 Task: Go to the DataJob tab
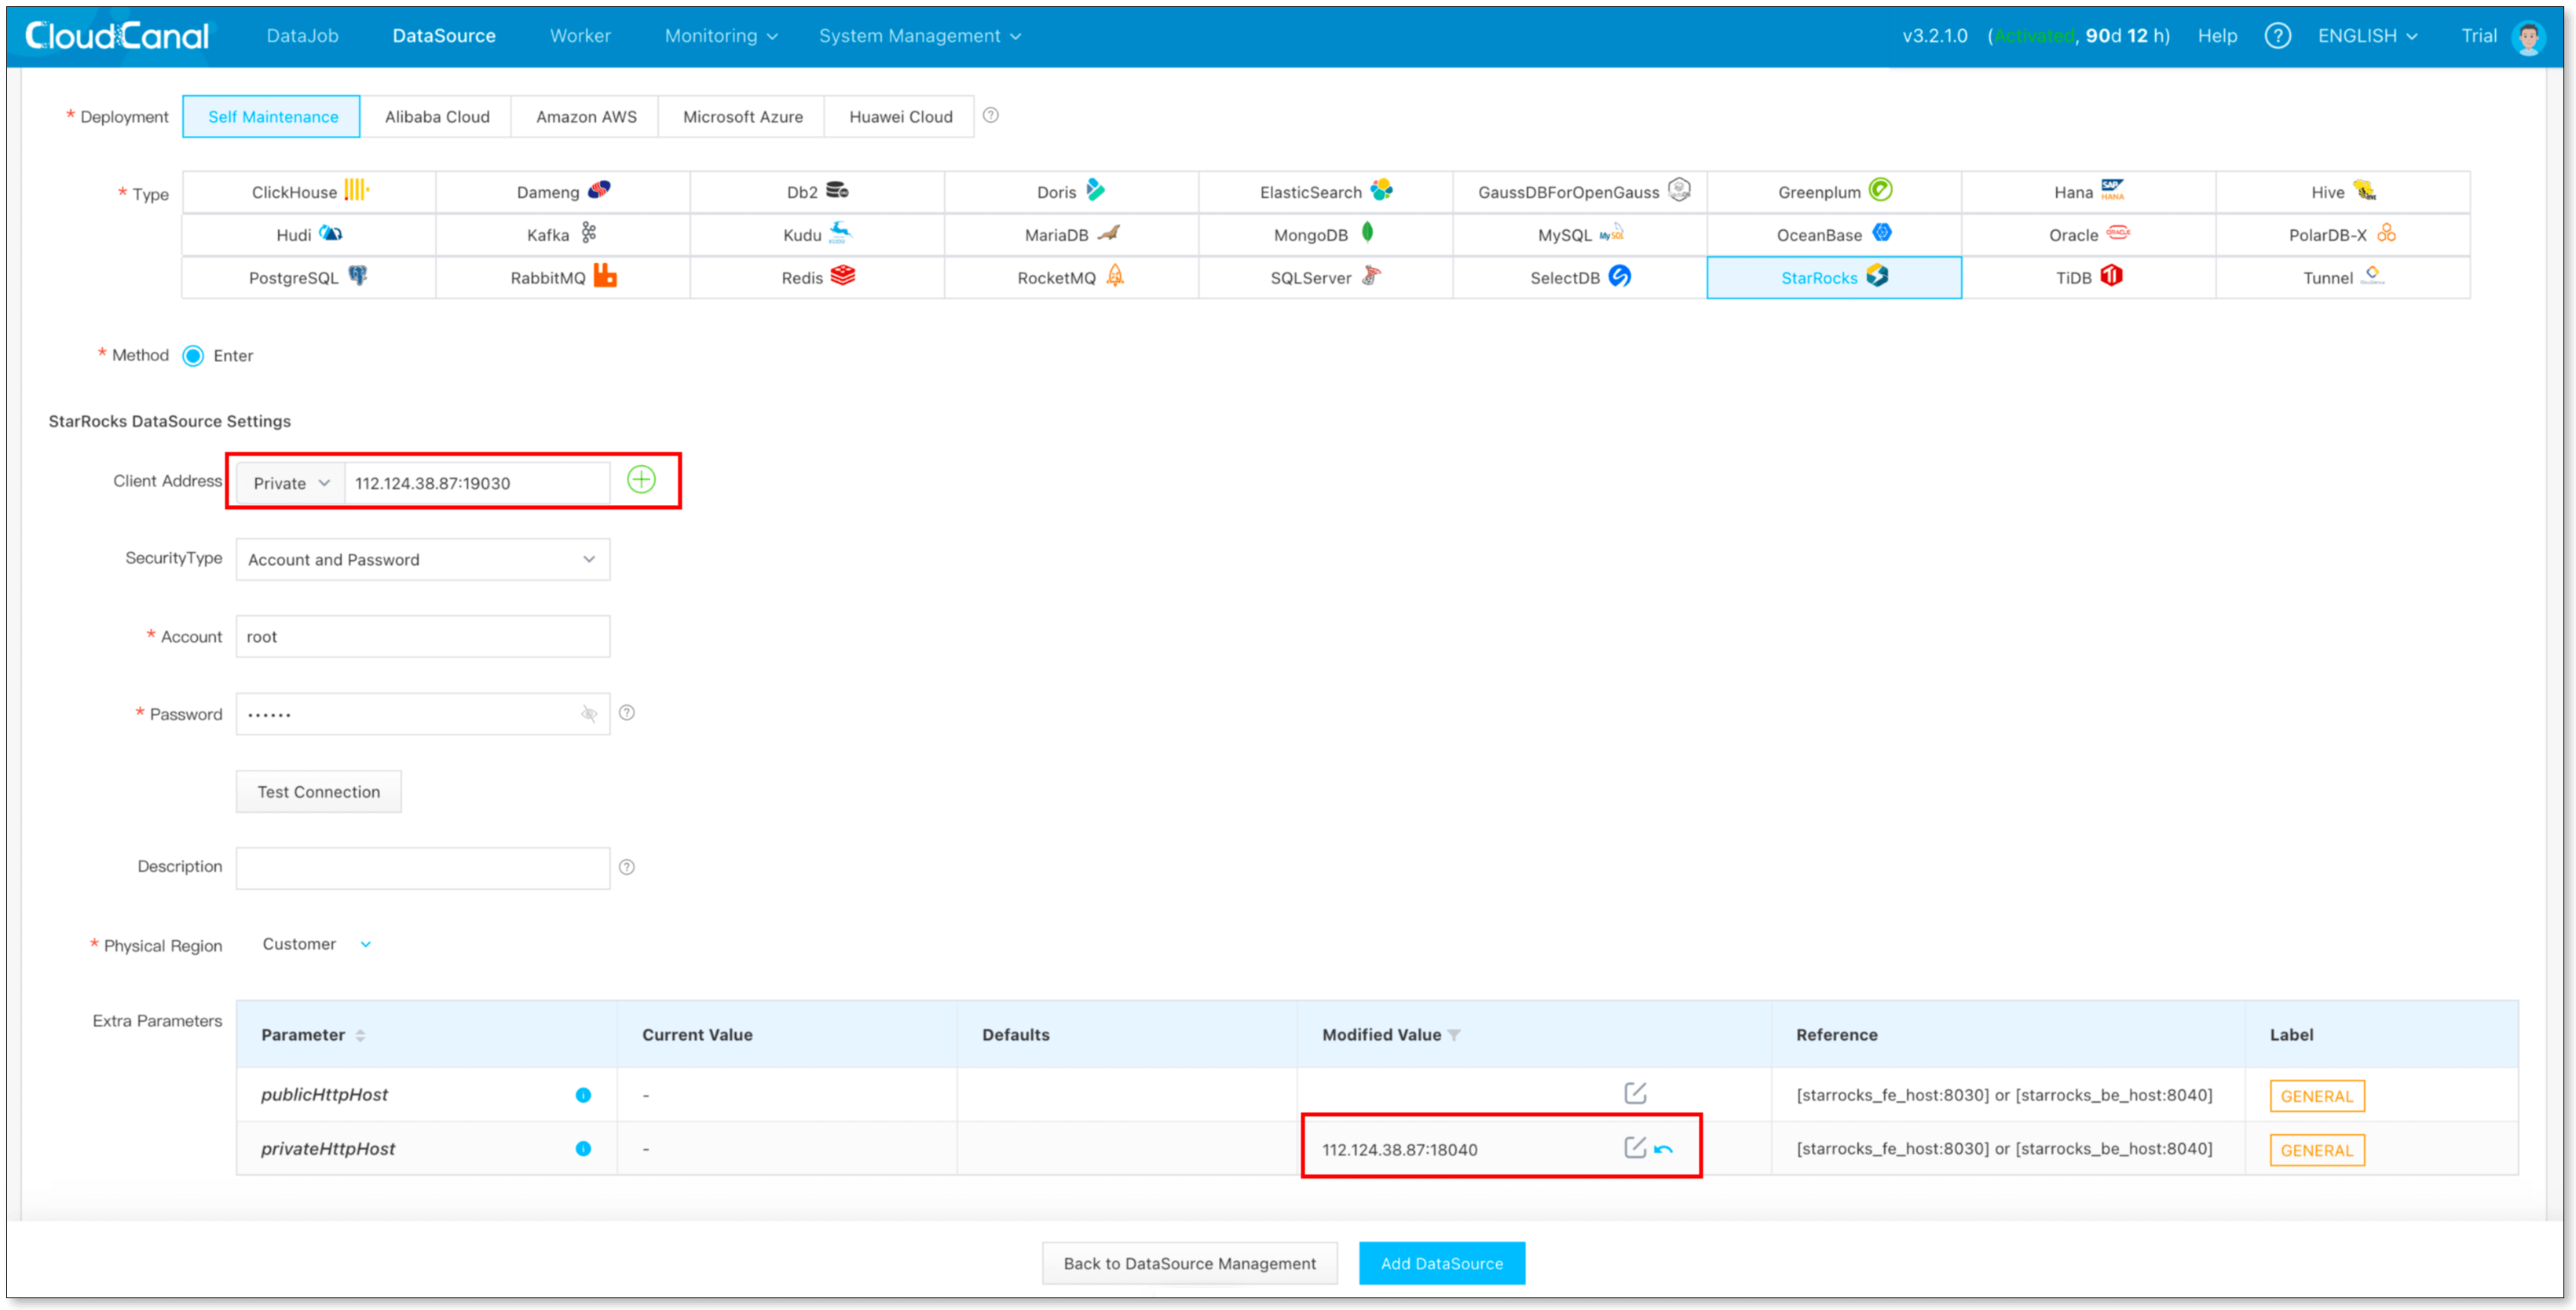coord(302,36)
